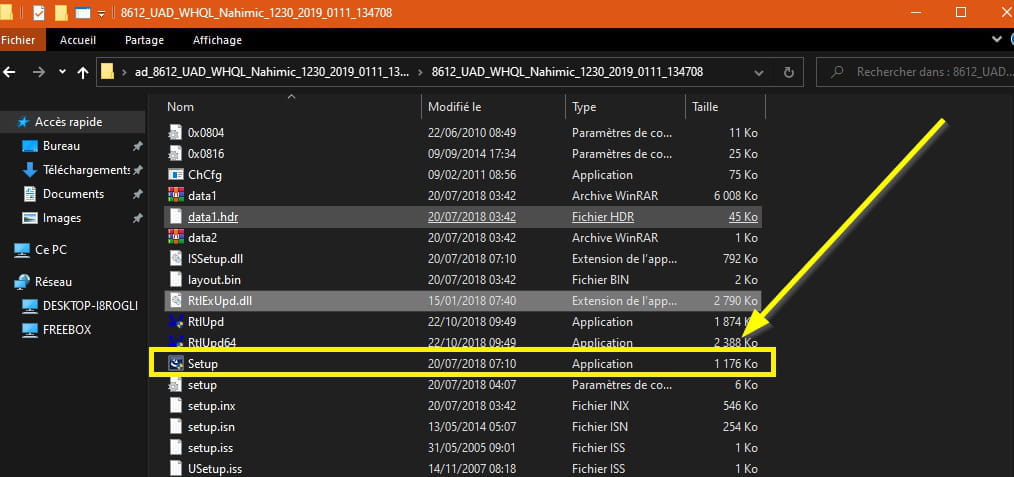Click the Fichier INX type cell
1014x477 pixels.
click(x=600, y=406)
